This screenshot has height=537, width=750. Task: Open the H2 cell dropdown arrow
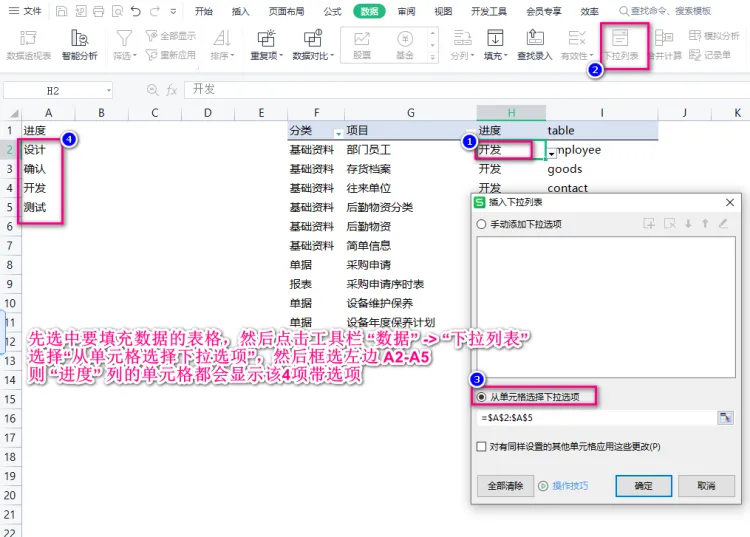[552, 153]
